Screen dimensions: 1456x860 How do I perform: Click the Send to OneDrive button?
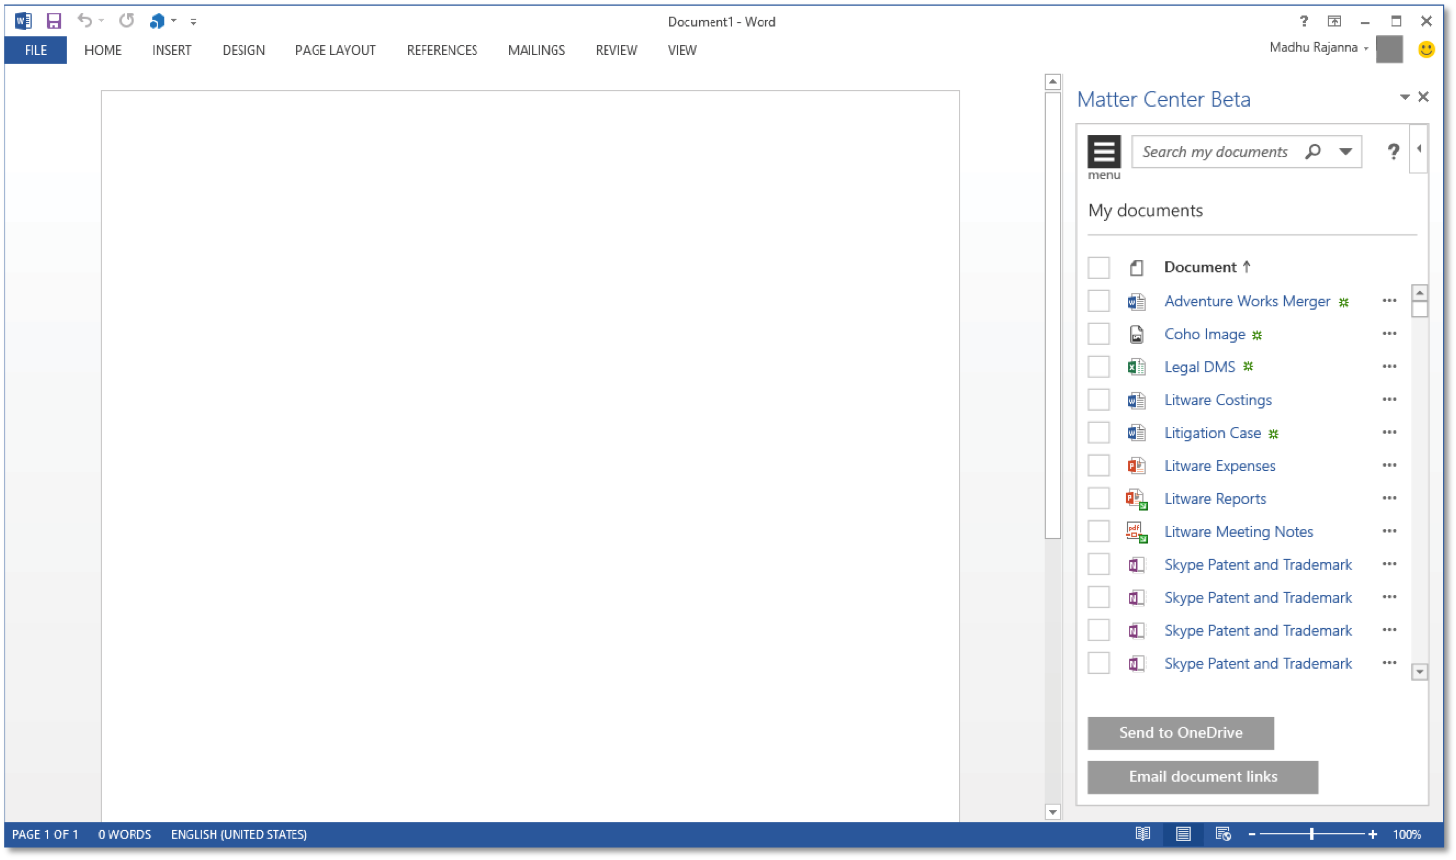[1181, 733]
